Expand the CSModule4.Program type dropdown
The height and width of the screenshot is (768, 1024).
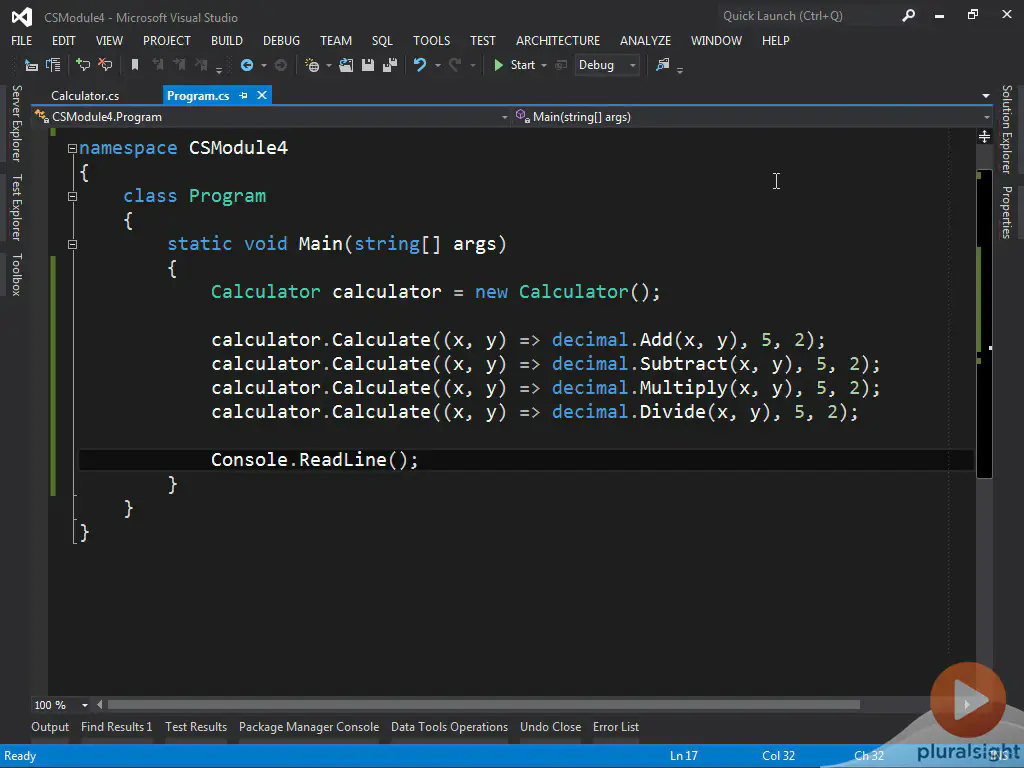504,117
